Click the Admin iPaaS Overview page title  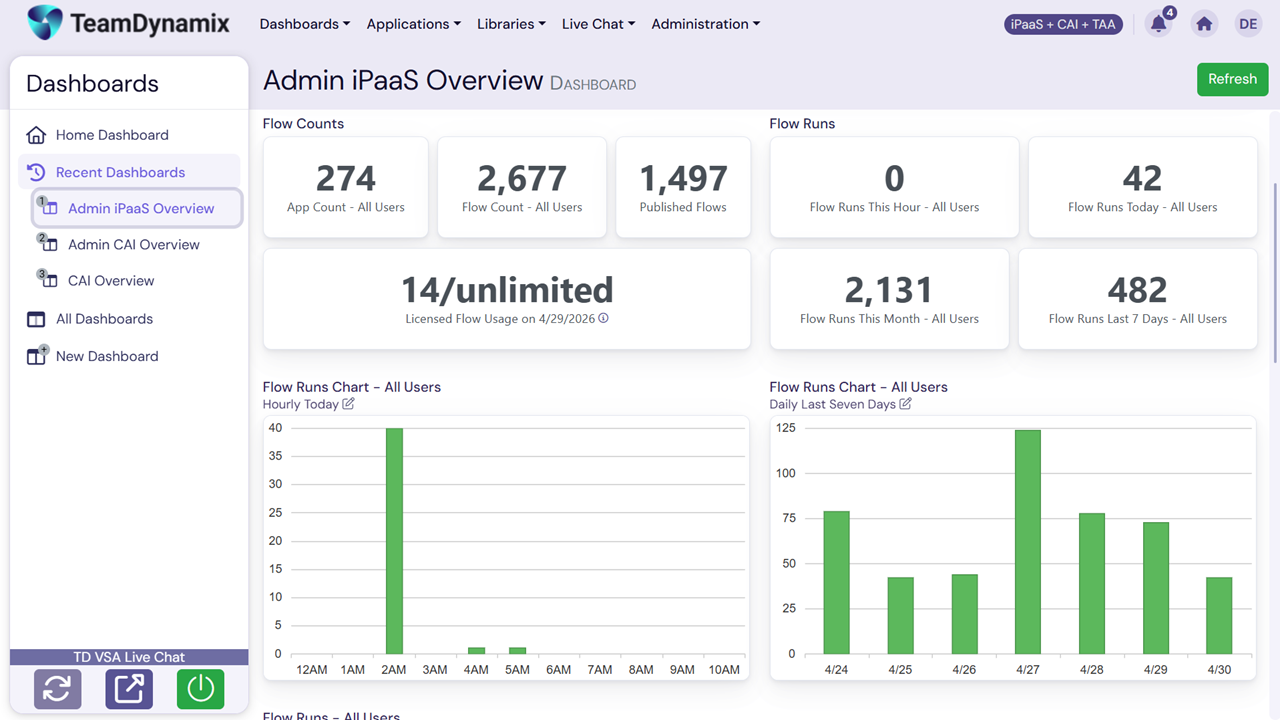(403, 80)
